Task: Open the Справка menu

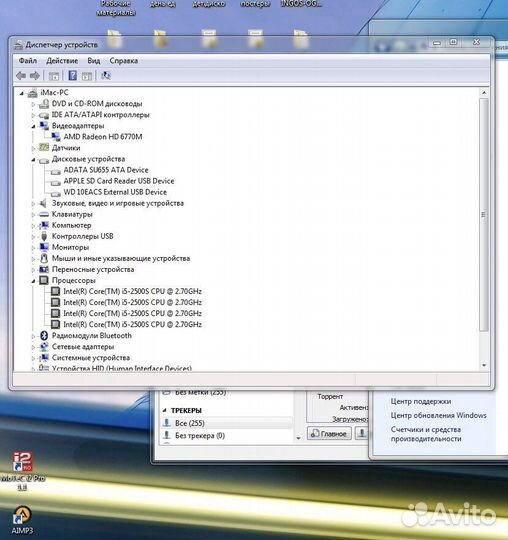Action: [124, 61]
